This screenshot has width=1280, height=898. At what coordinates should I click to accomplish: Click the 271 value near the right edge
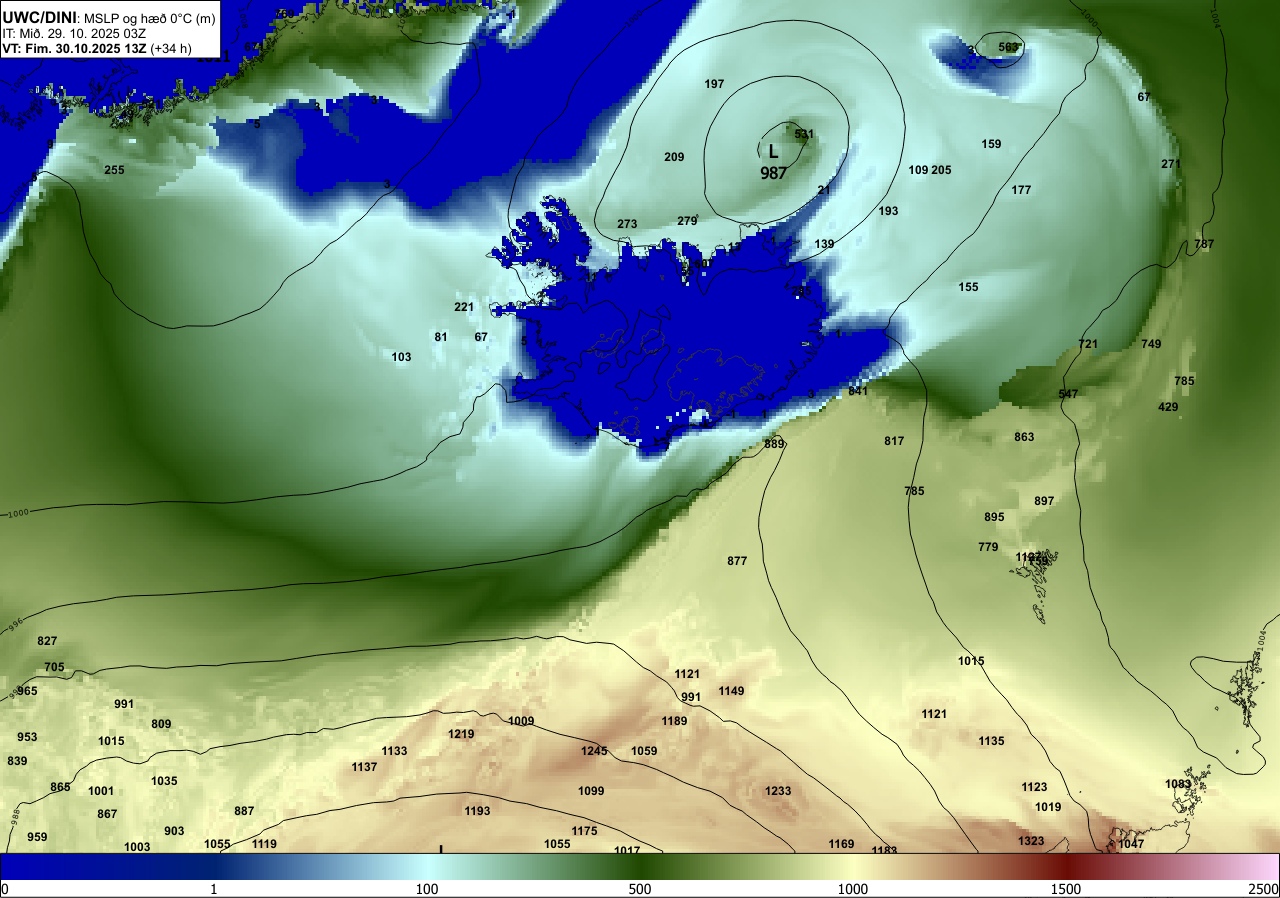[x=1171, y=164]
